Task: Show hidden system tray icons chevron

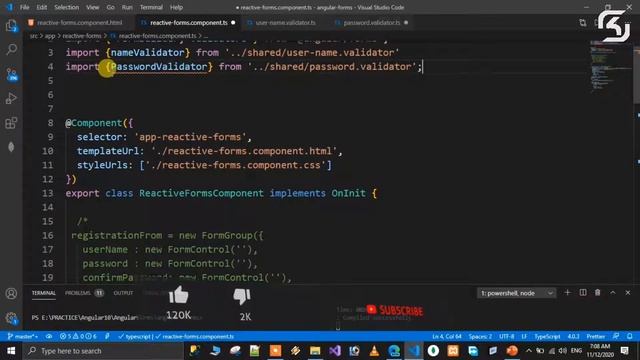Action: pyautogui.click(x=529, y=351)
